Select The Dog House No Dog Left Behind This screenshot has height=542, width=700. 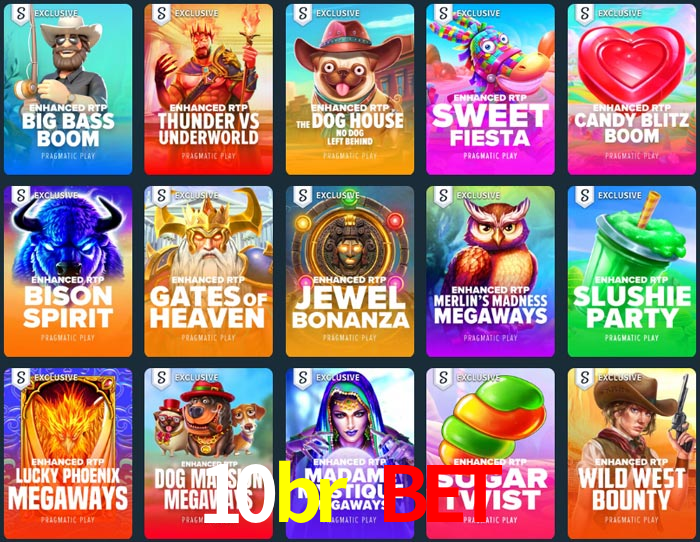tap(350, 89)
